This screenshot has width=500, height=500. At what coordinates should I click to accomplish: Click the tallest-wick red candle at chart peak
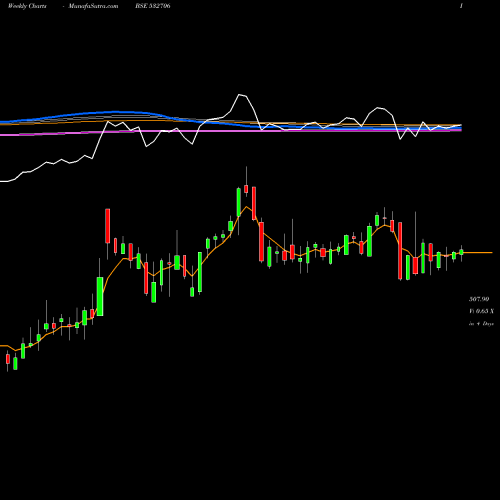[x=246, y=189]
